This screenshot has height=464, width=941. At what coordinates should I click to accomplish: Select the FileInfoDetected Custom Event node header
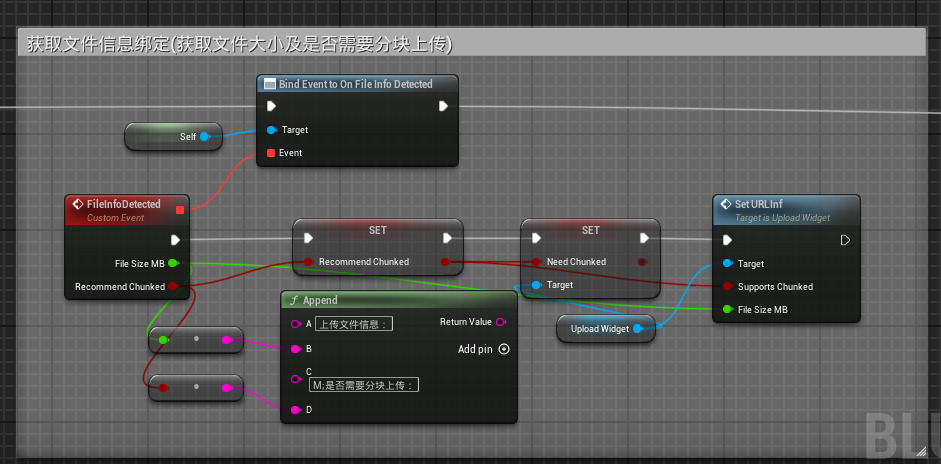point(127,210)
